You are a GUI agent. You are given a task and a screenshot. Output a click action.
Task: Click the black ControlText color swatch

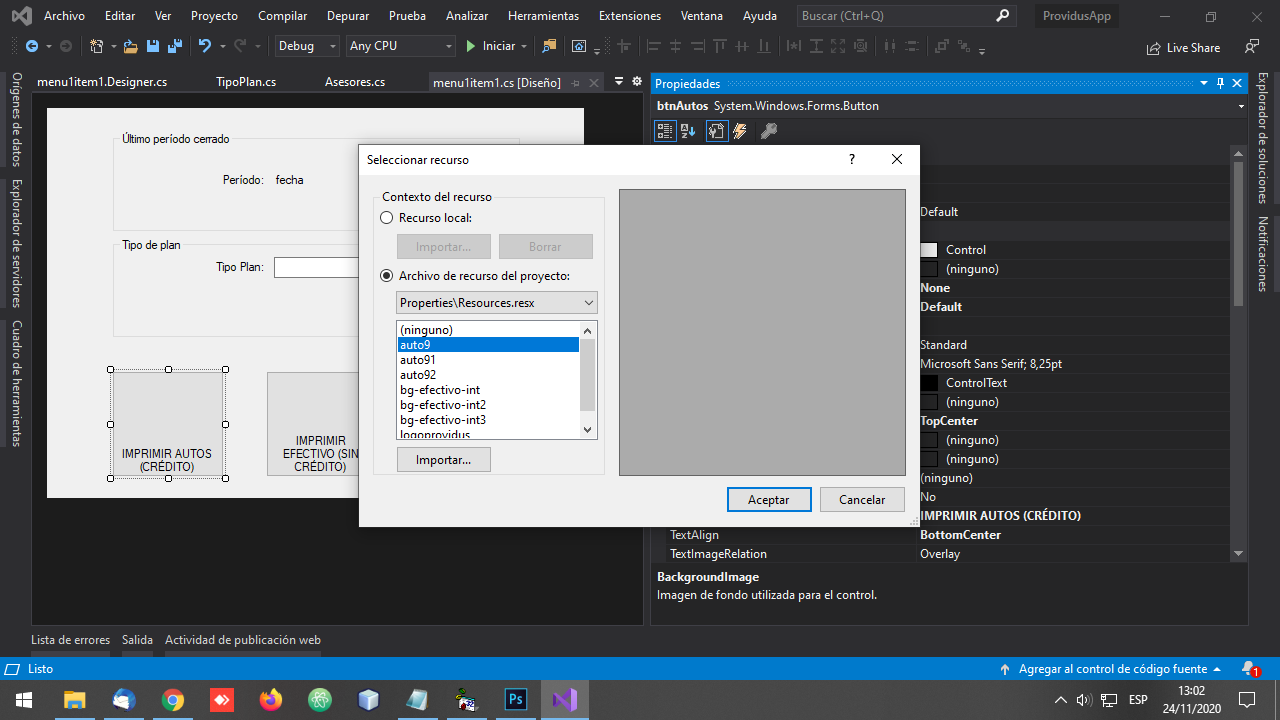929,383
